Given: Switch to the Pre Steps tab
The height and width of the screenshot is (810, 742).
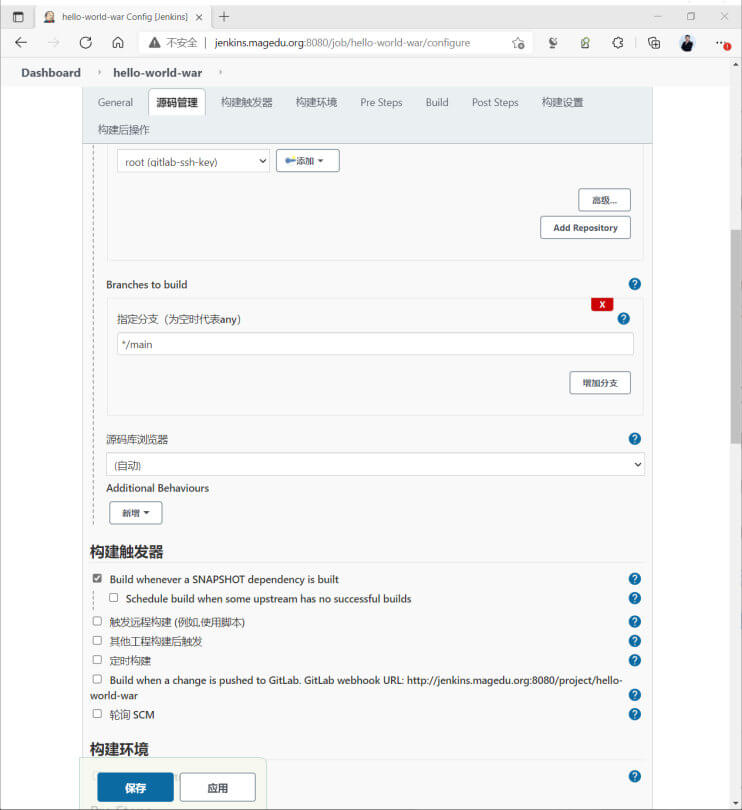Looking at the screenshot, I should click(381, 102).
